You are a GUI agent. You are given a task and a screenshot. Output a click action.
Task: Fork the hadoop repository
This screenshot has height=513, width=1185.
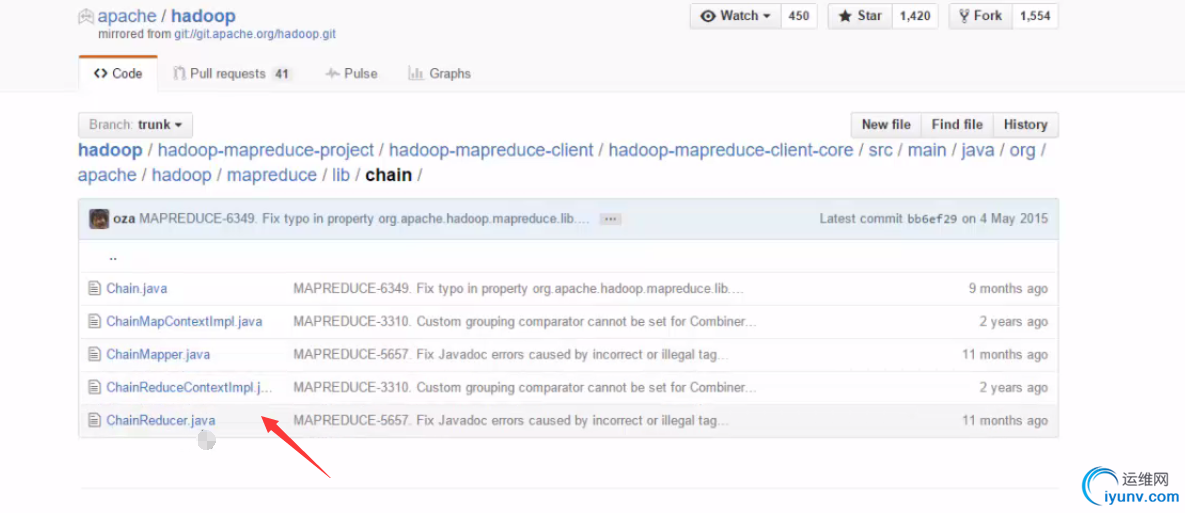(979, 16)
